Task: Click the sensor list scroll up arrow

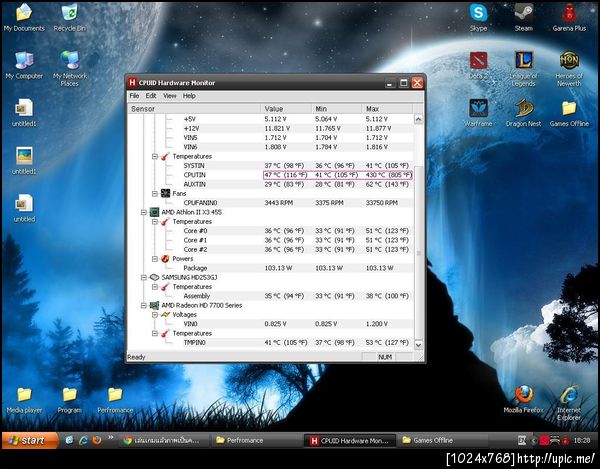Action: [418, 119]
